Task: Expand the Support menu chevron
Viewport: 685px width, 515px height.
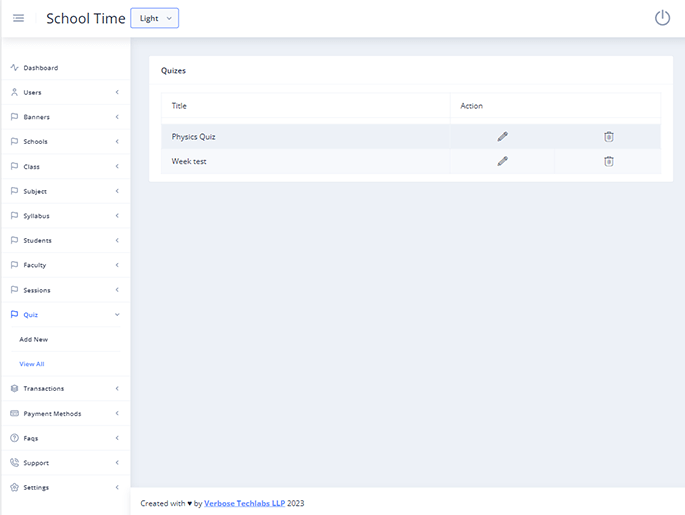Action: click(117, 463)
